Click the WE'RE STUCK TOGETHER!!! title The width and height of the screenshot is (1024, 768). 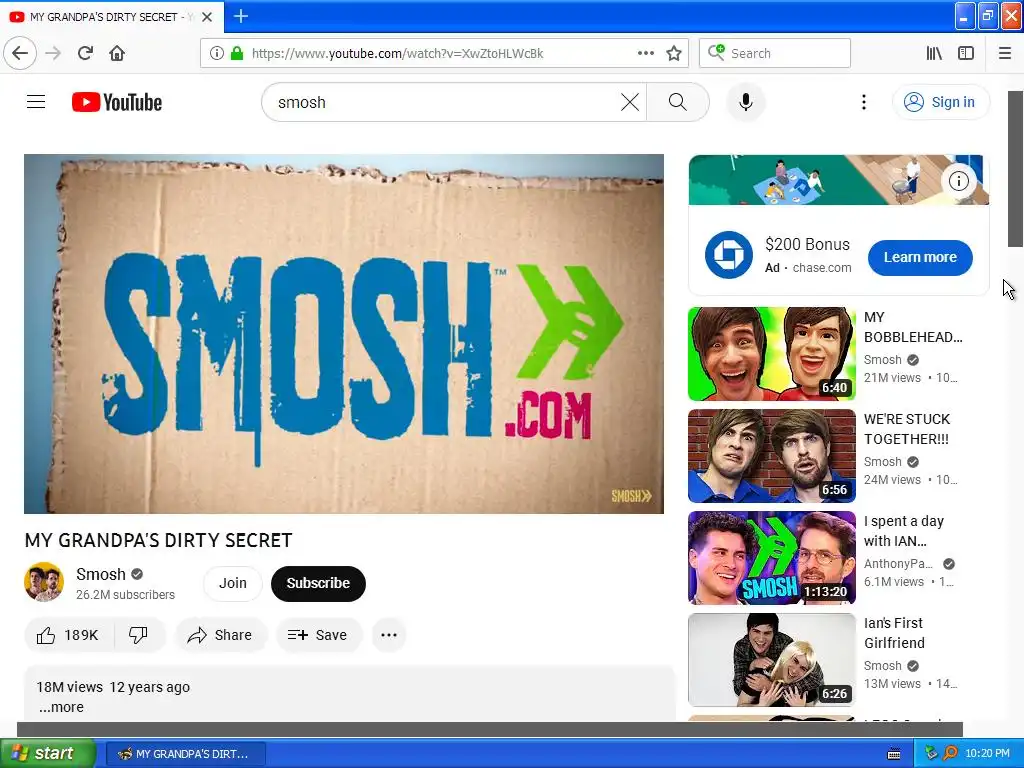point(907,429)
